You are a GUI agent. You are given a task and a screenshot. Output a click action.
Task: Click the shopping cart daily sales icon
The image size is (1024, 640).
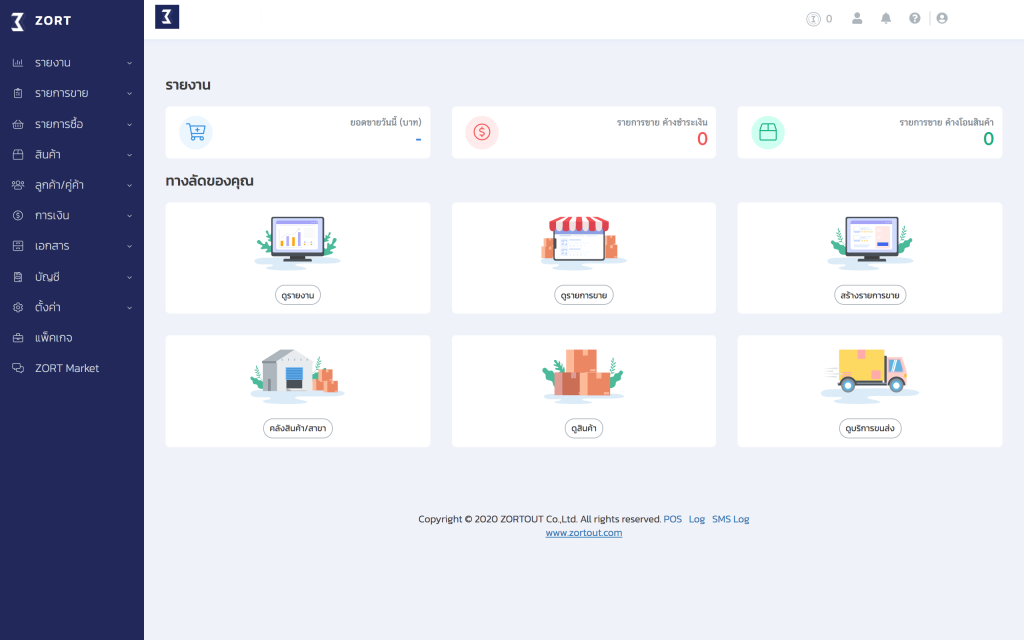pos(196,132)
